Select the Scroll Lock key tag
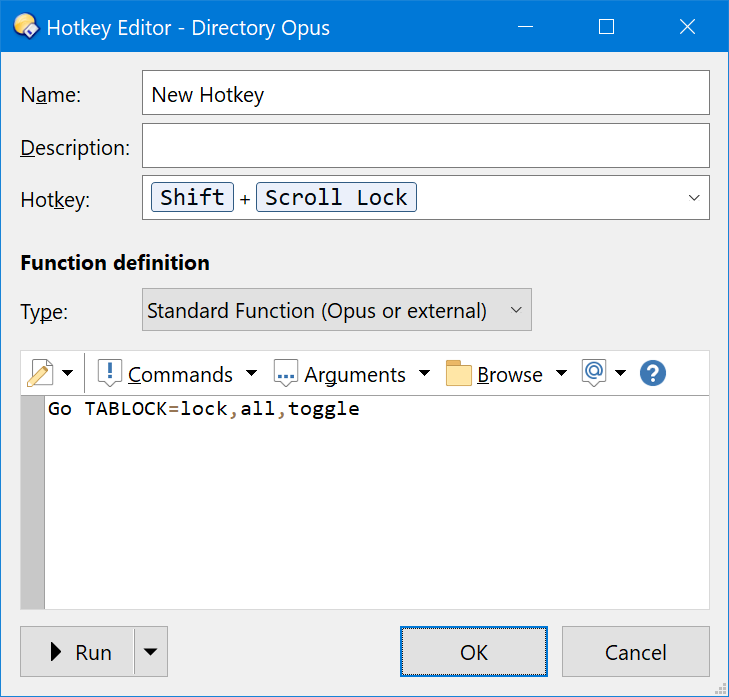The width and height of the screenshot is (729, 697). click(336, 197)
